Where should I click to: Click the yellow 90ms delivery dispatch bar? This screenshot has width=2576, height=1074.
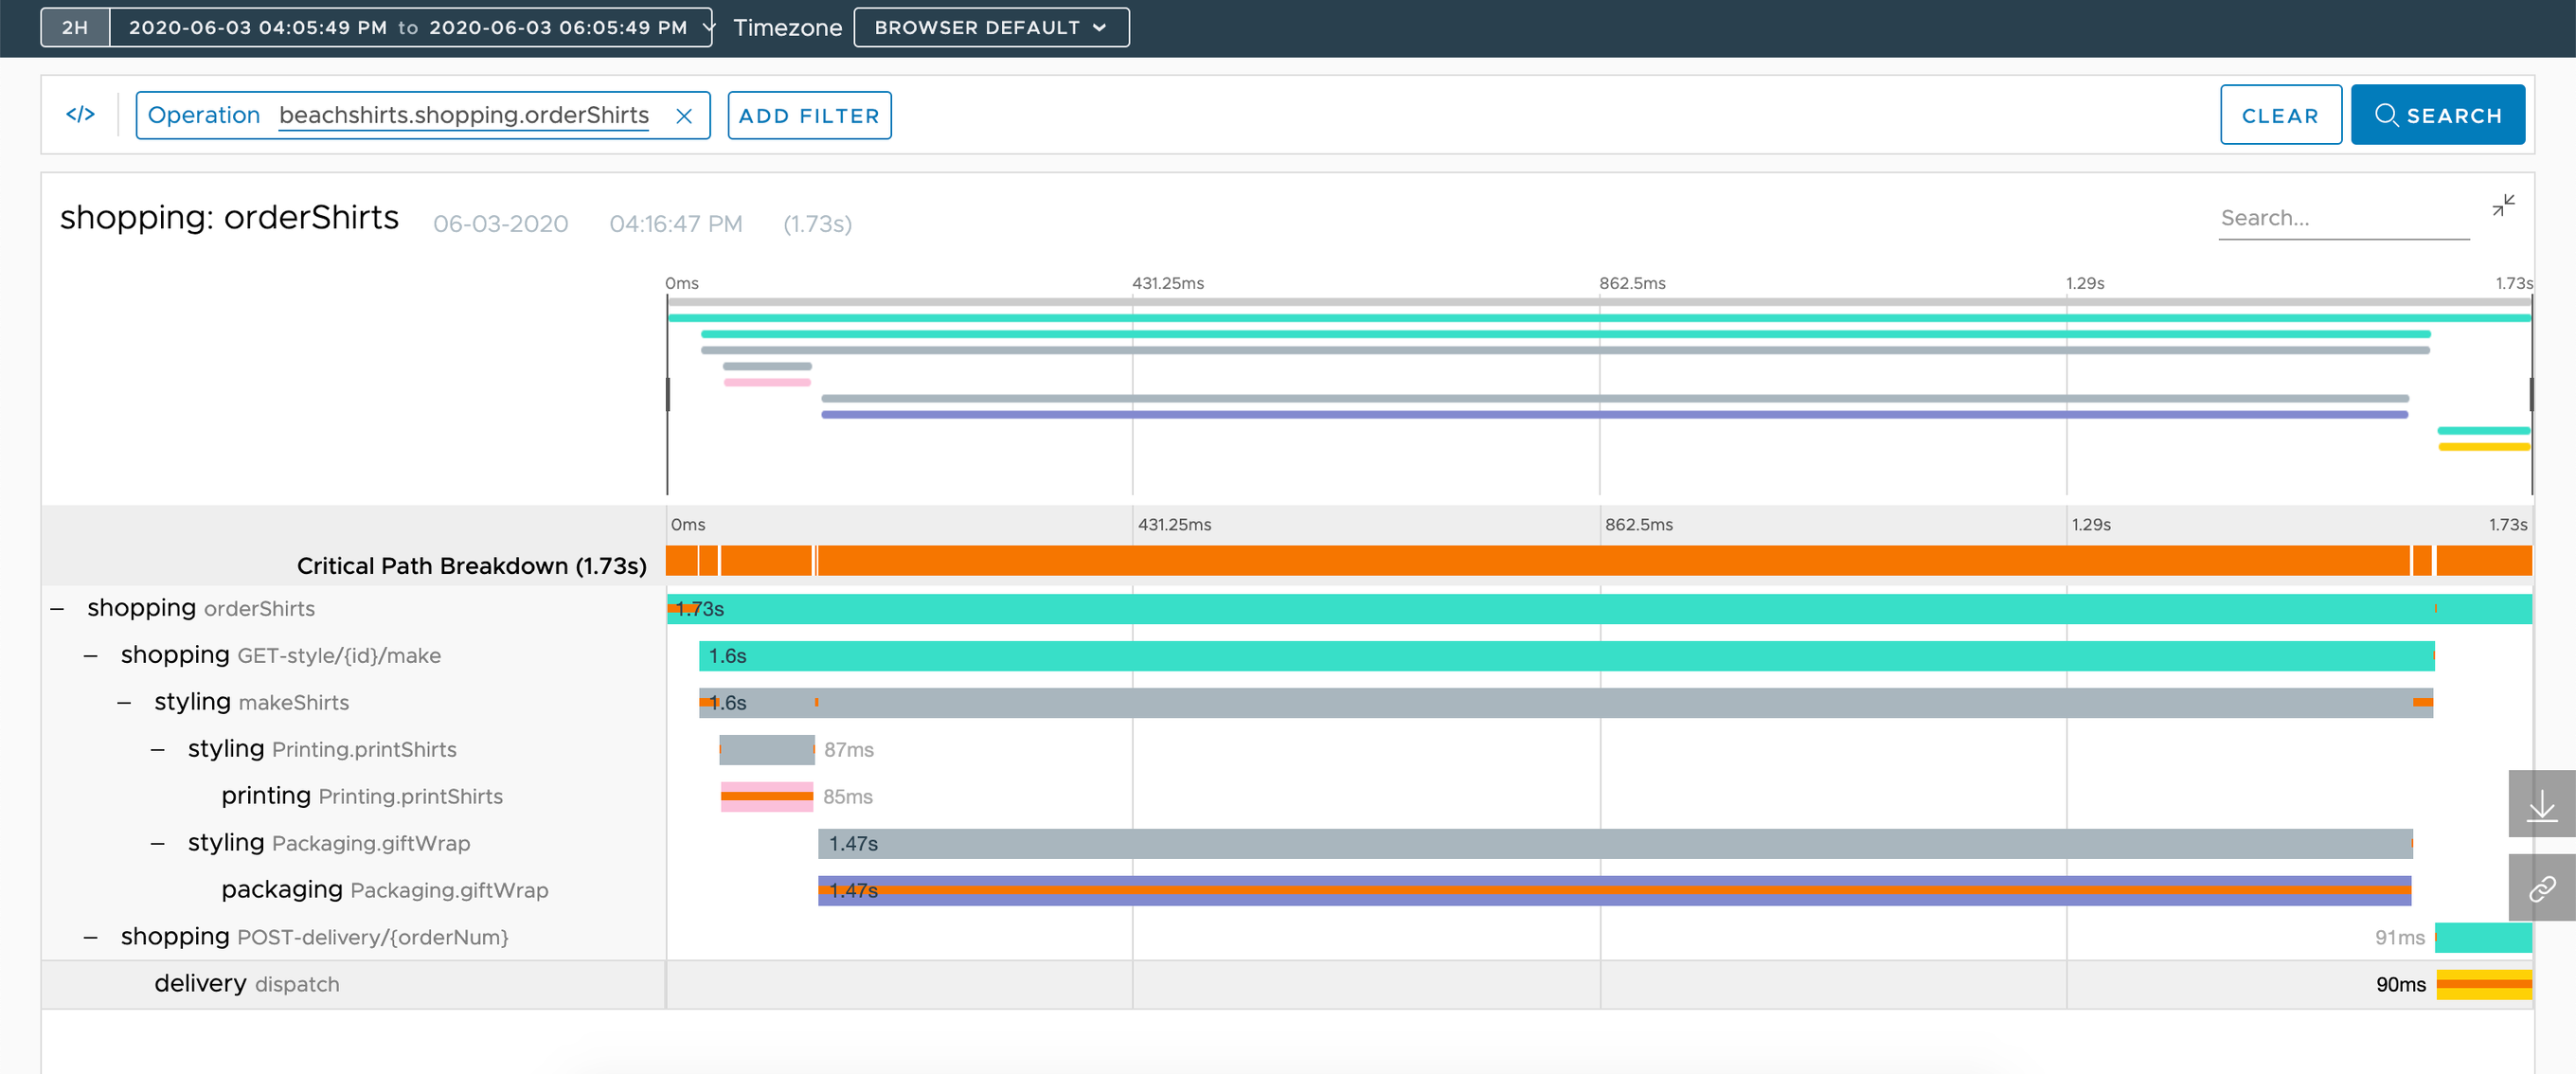tap(2484, 984)
